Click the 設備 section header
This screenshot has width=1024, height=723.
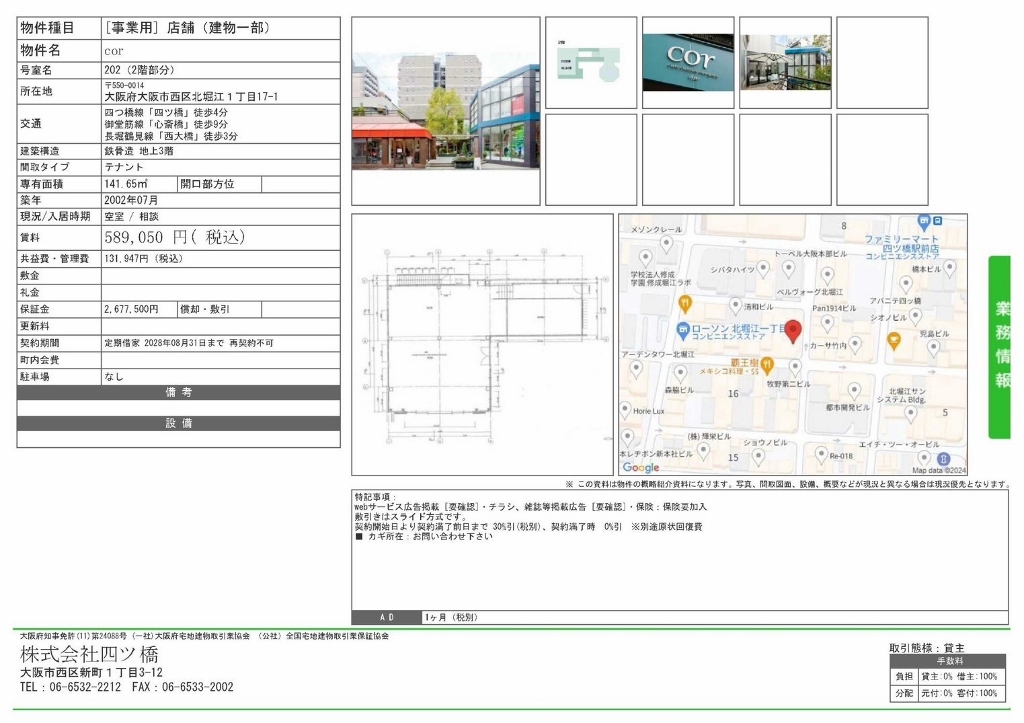(178, 423)
